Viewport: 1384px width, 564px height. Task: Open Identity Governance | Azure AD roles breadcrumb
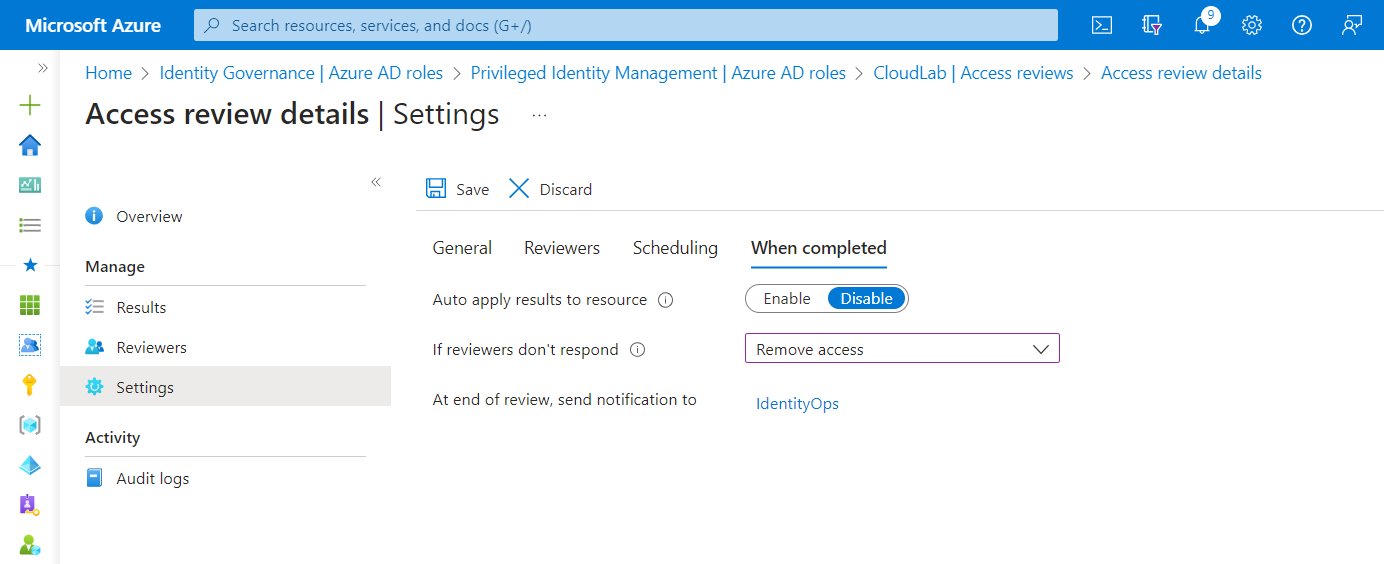click(x=301, y=73)
